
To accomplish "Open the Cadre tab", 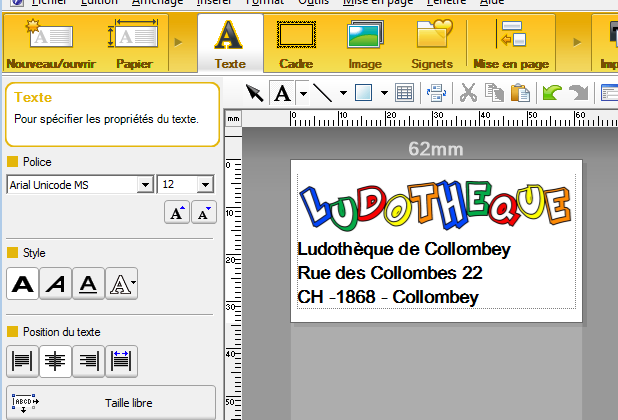I will [296, 43].
